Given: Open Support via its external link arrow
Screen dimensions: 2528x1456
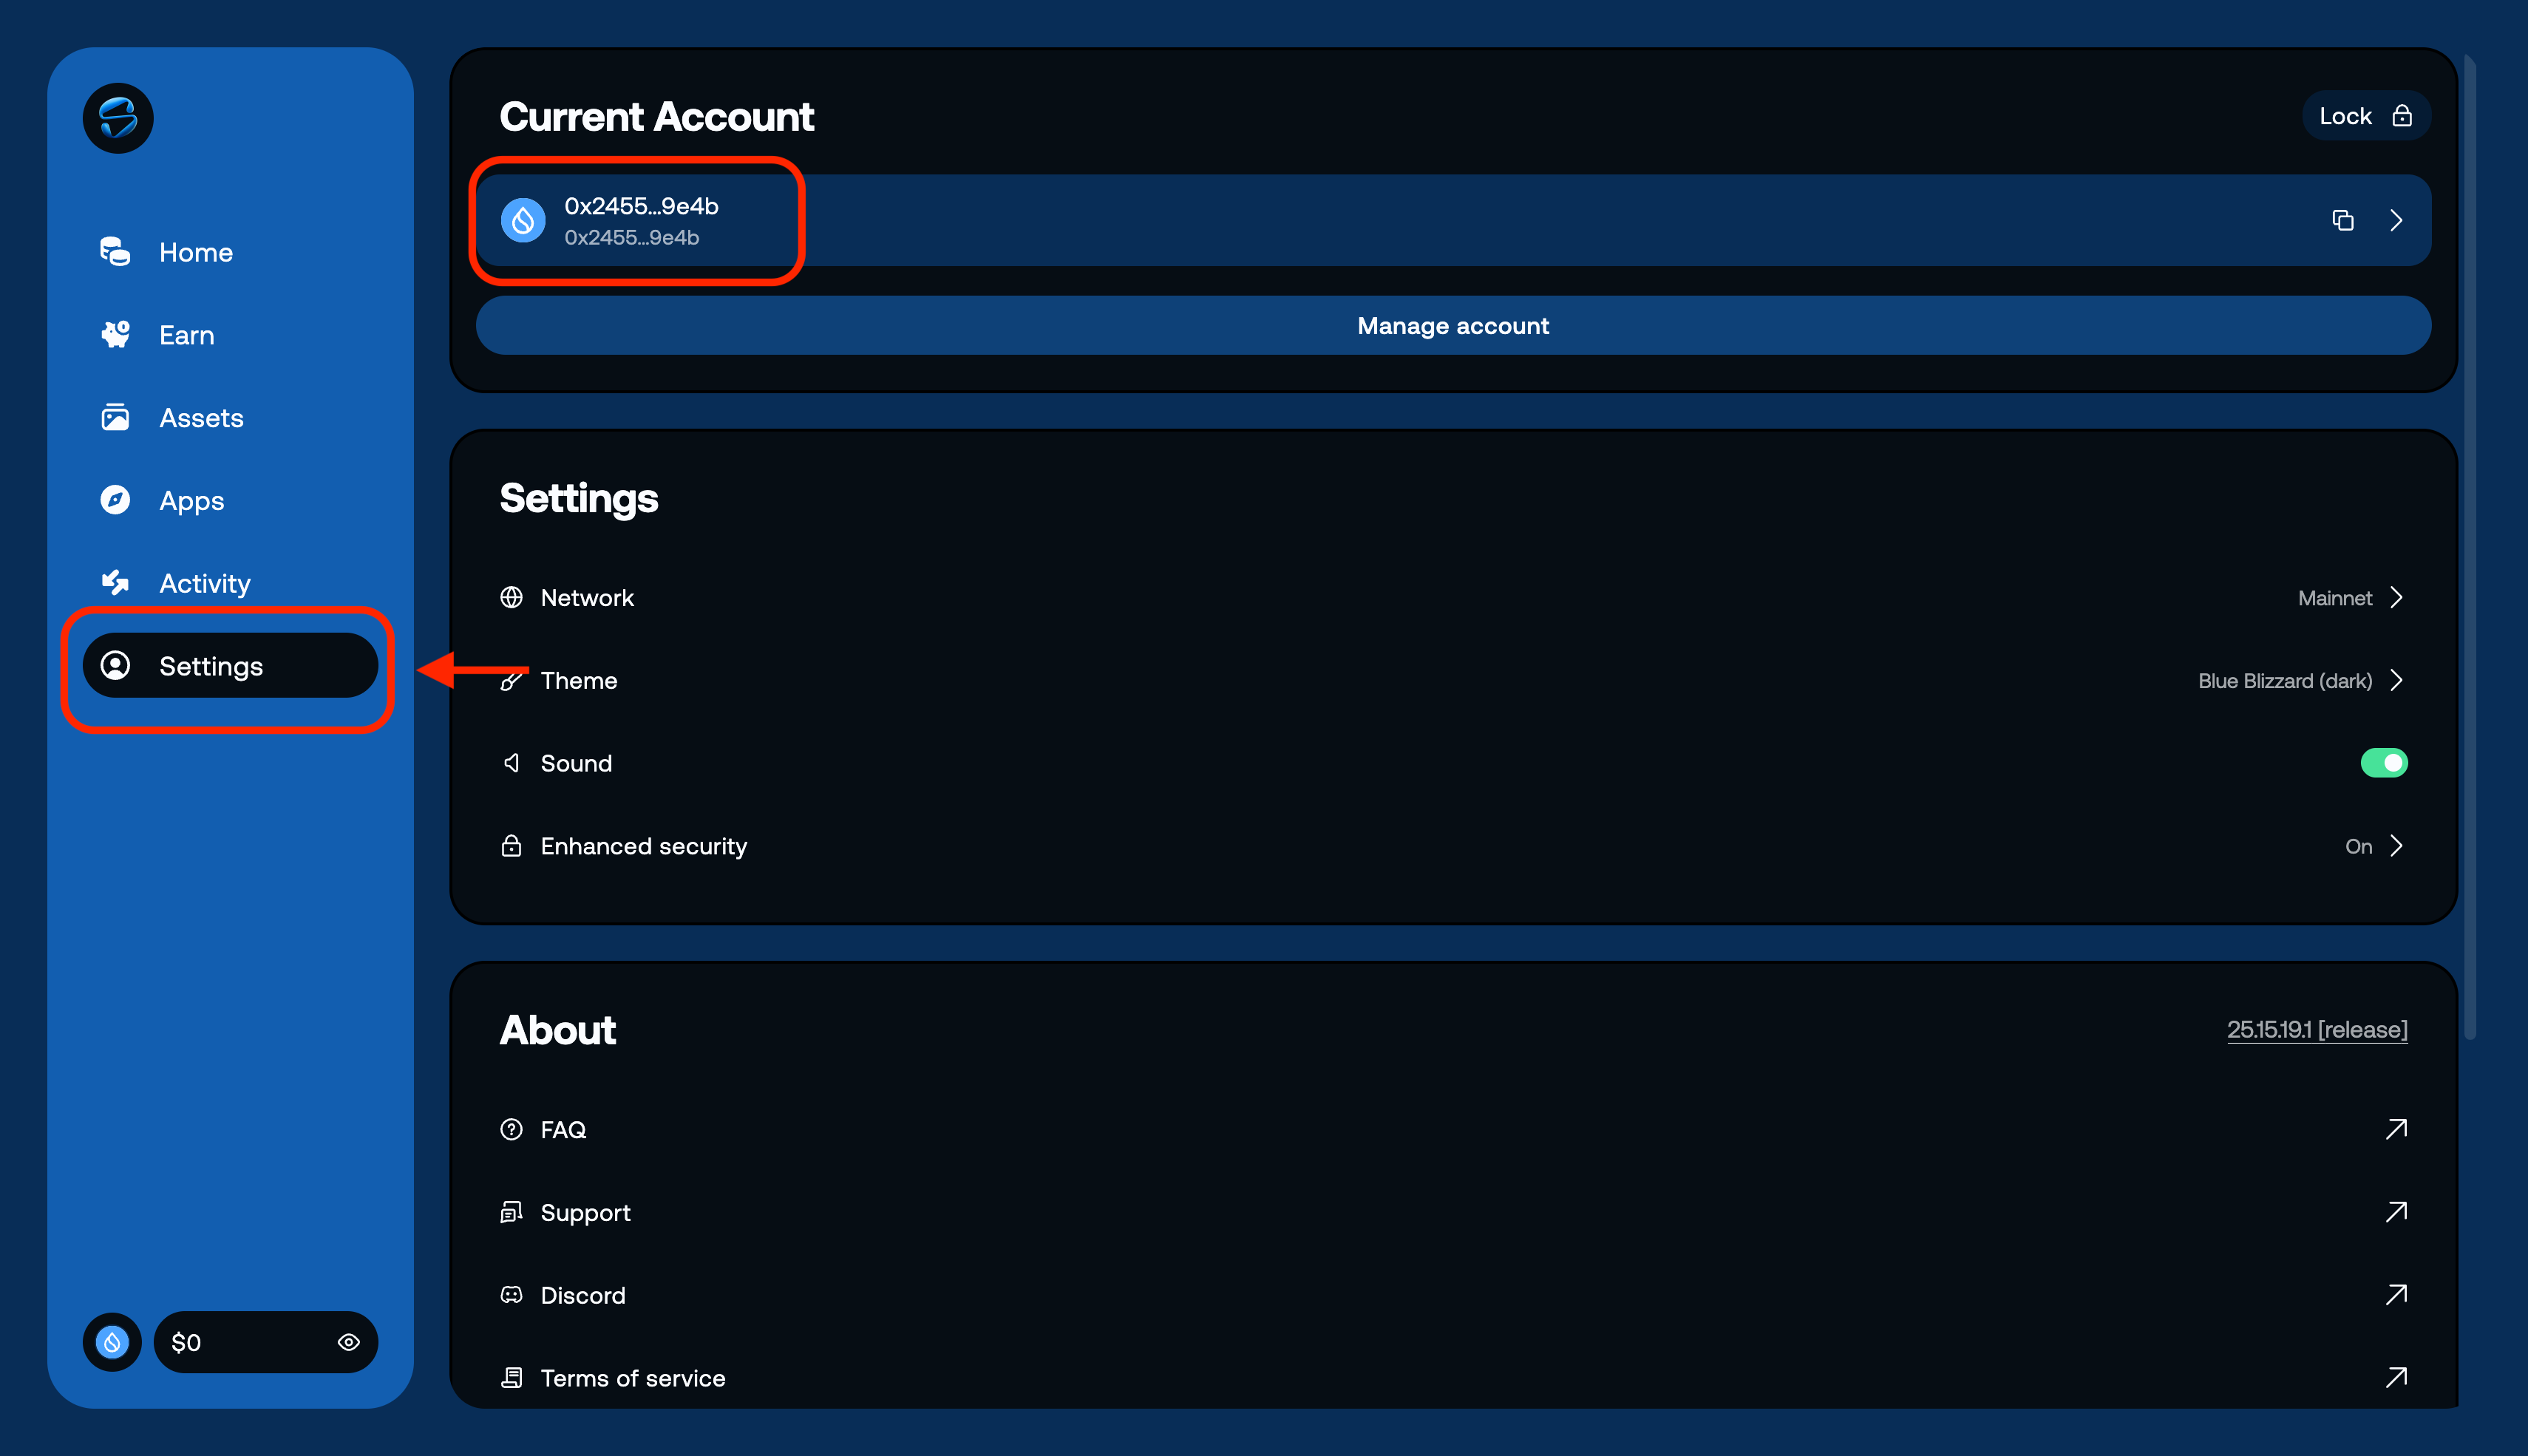Looking at the screenshot, I should click(x=2396, y=1212).
